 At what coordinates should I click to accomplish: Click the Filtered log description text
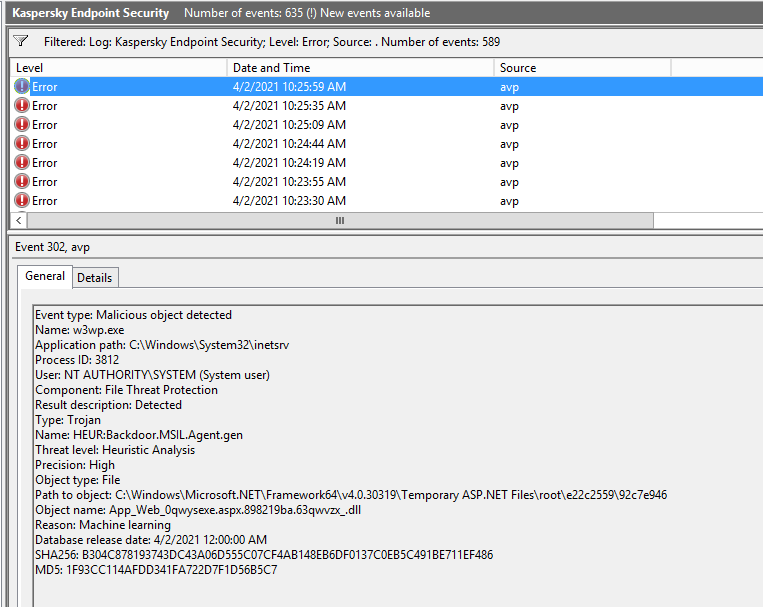point(272,42)
